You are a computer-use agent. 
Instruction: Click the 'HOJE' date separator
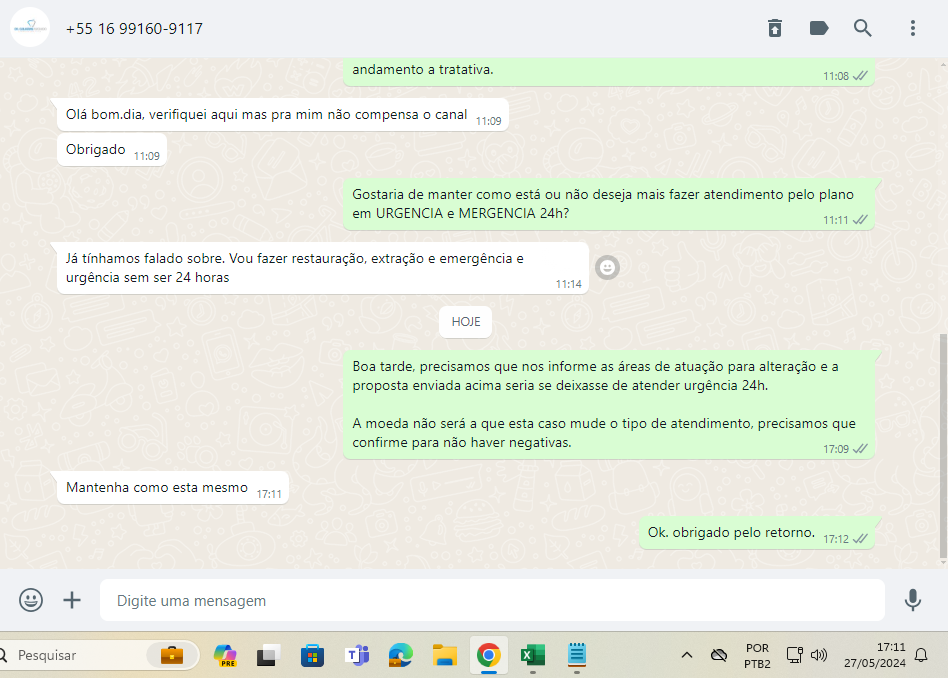pyautogui.click(x=465, y=322)
